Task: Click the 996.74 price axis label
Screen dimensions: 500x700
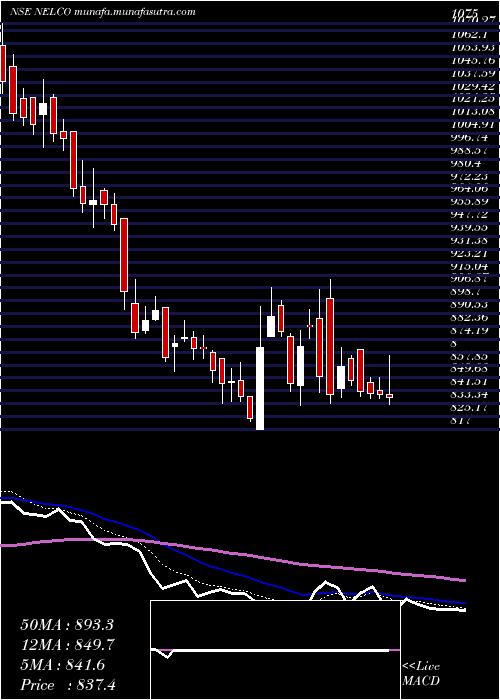Action: coord(470,138)
